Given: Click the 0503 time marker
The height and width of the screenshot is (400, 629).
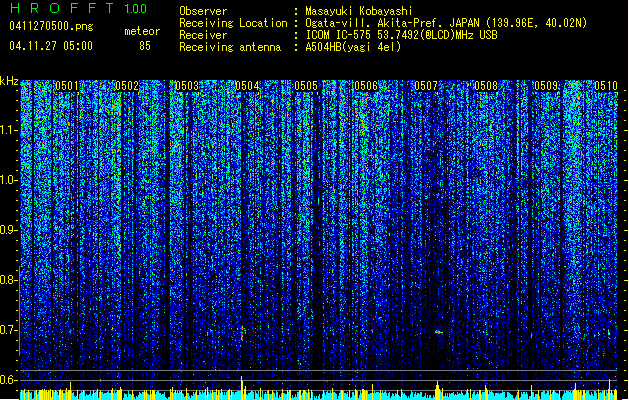Looking at the screenshot, I should [x=187, y=86].
